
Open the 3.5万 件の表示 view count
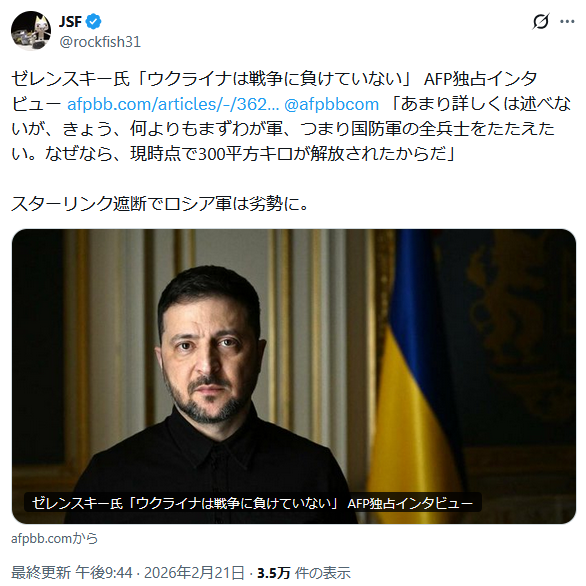tap(303, 573)
